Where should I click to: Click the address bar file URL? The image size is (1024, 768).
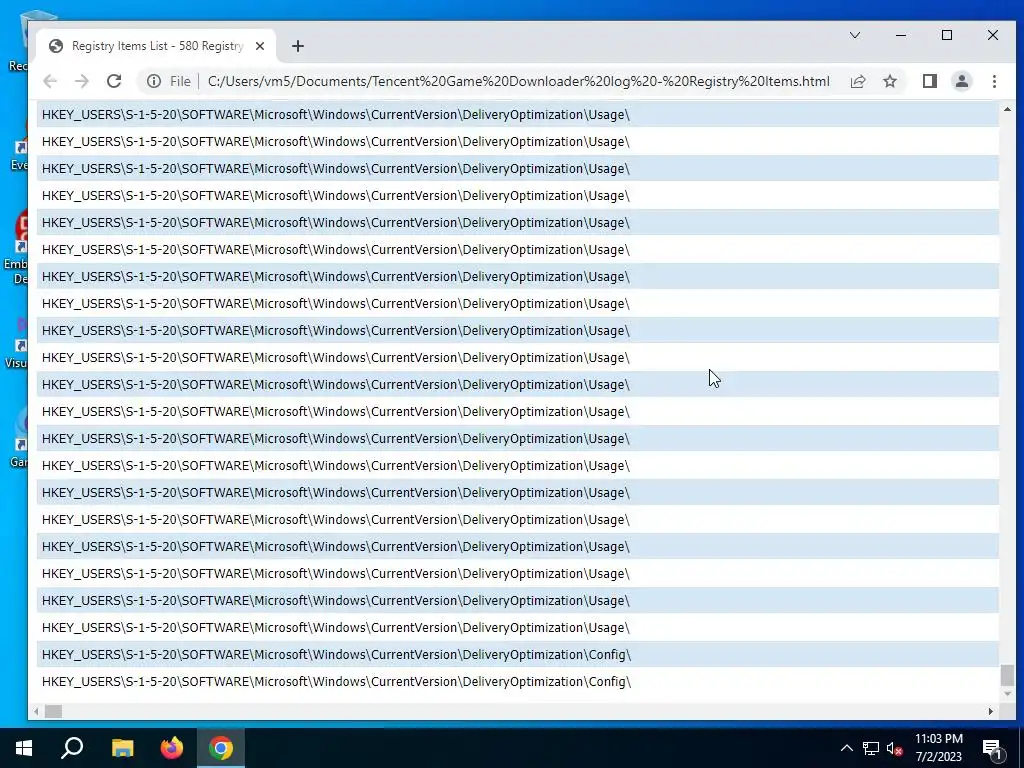click(x=519, y=81)
